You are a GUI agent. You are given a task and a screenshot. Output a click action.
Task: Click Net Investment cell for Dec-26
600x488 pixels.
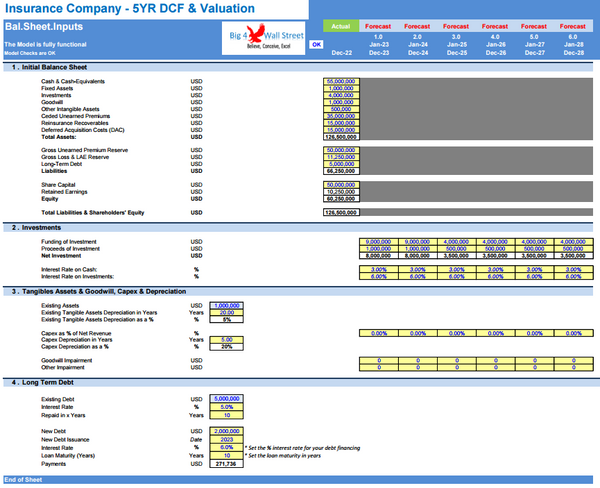(x=495, y=255)
